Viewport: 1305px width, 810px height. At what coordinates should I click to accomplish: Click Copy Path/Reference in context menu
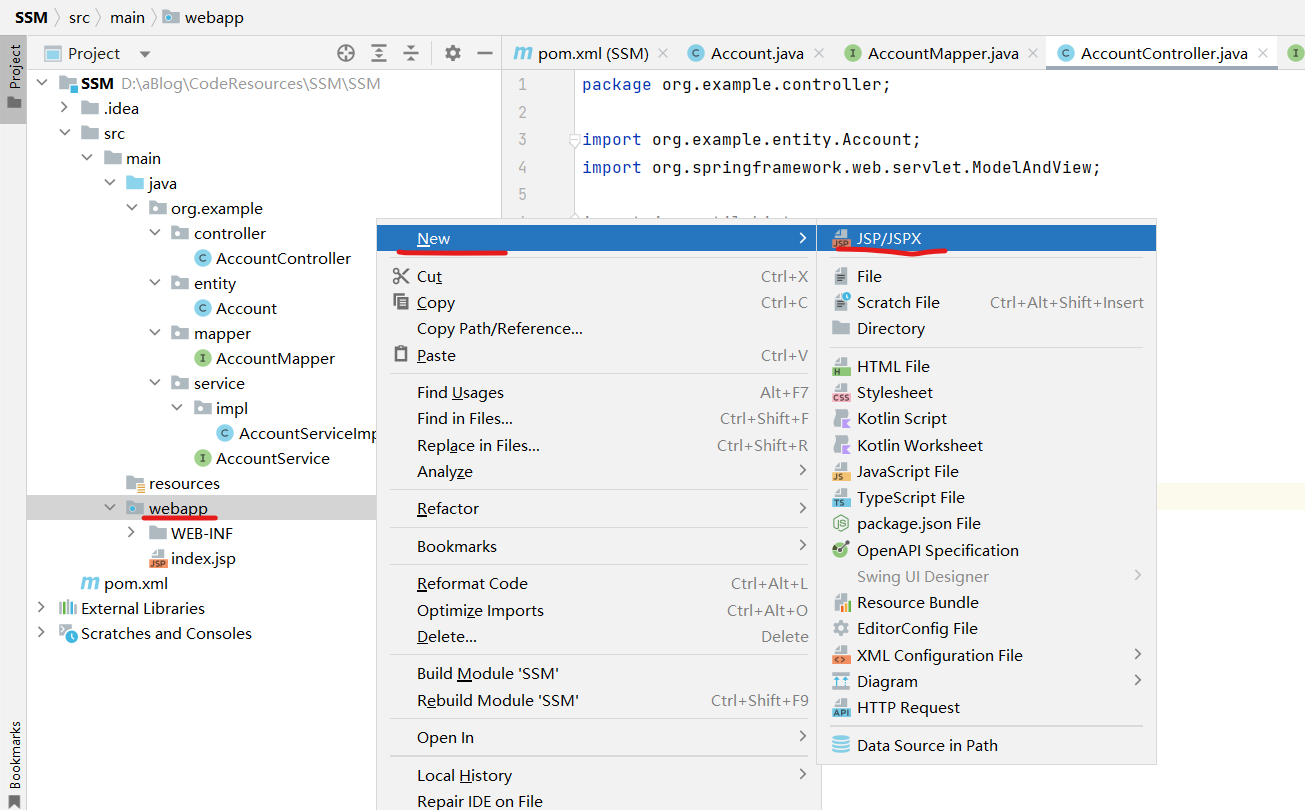tap(598, 328)
